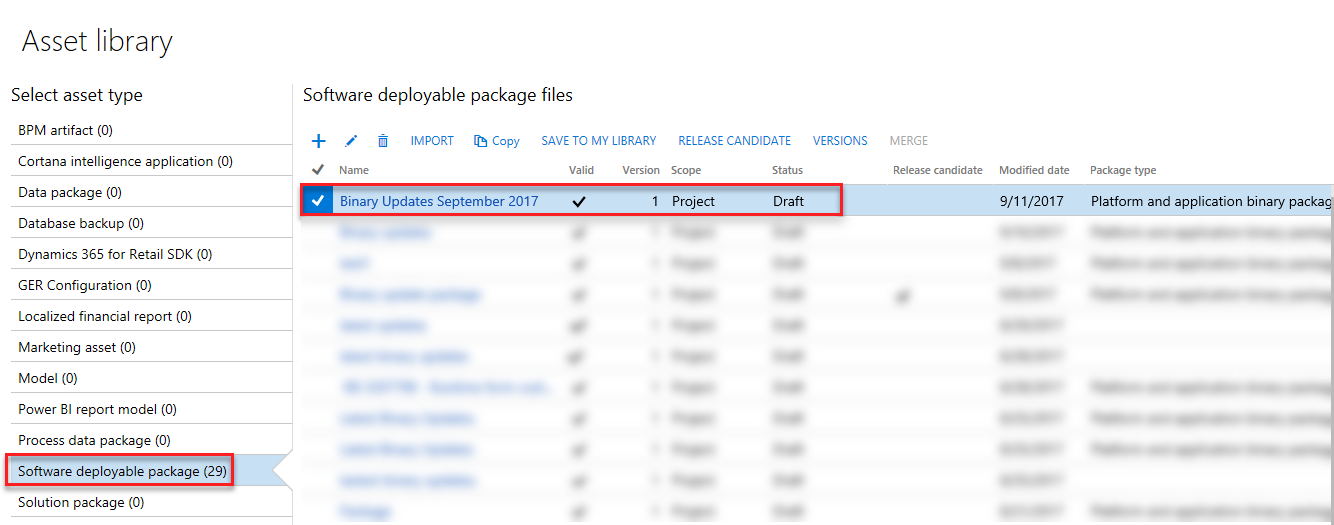
Task: Click the pencil edit icon
Action: [x=351, y=141]
